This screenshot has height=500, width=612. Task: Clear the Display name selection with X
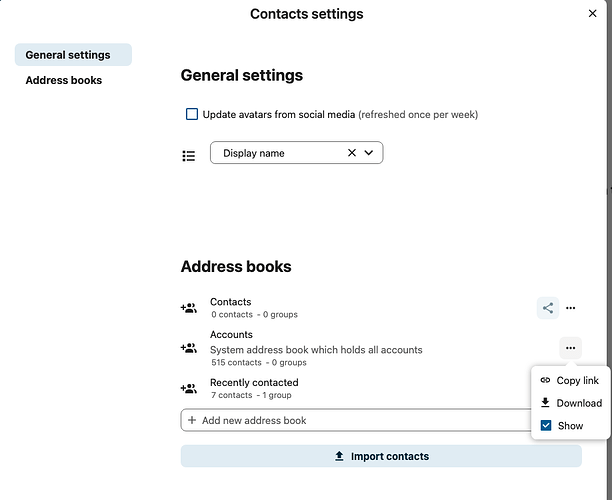352,153
